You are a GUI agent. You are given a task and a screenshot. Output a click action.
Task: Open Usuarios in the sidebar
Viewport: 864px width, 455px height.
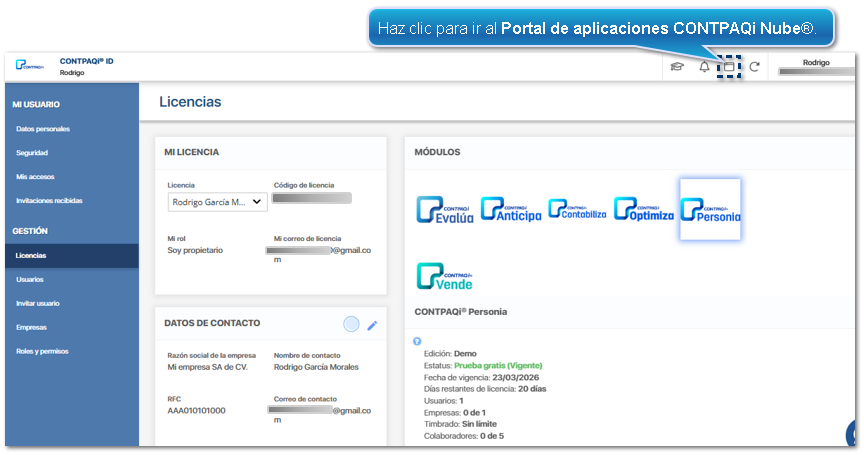click(30, 279)
